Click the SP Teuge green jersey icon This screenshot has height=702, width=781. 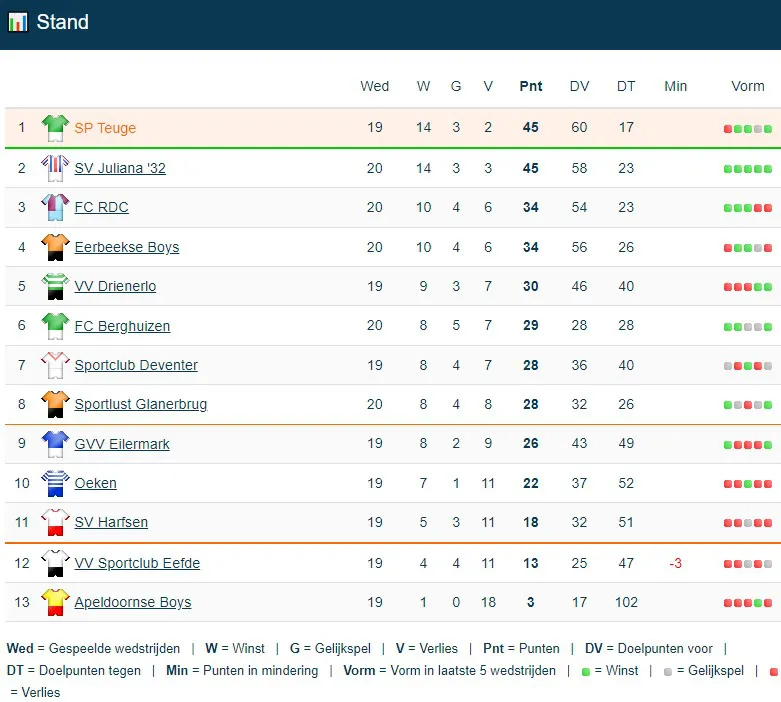55,128
